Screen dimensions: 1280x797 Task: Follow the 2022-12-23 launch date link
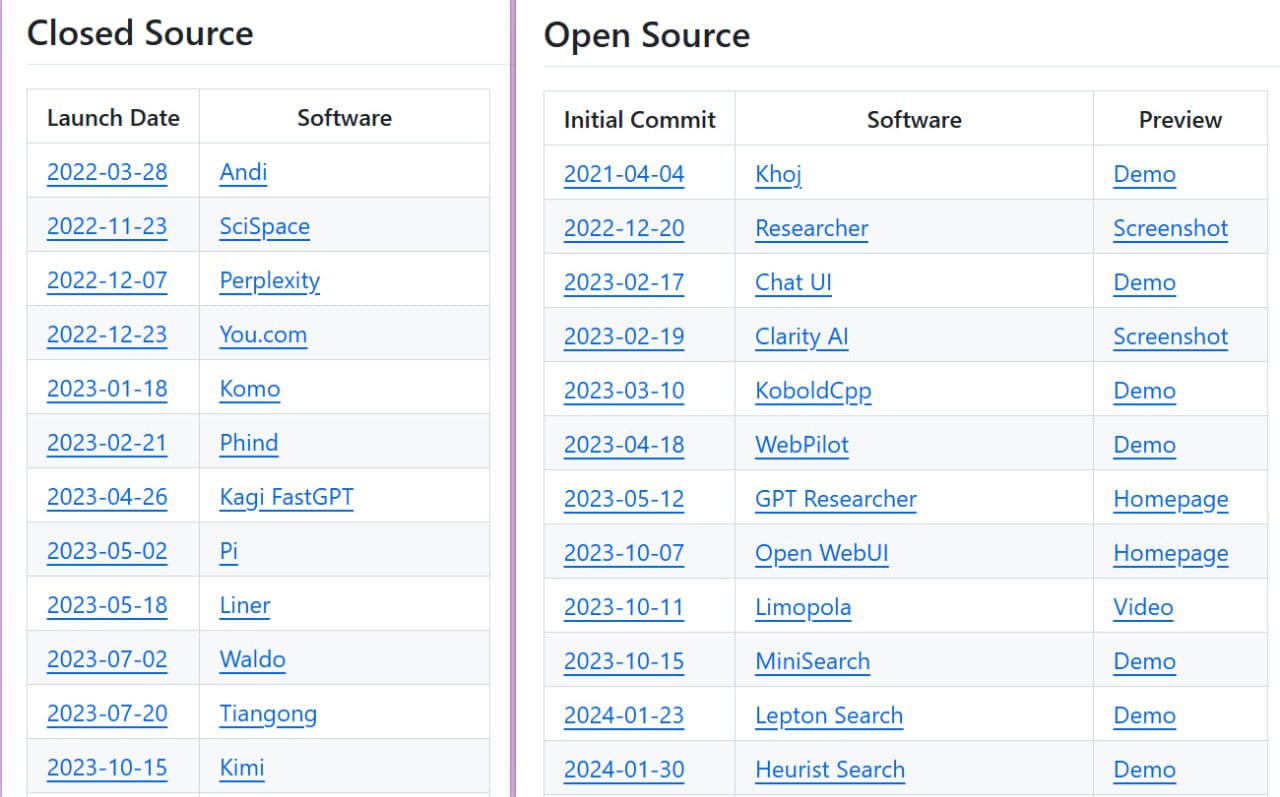tap(107, 334)
